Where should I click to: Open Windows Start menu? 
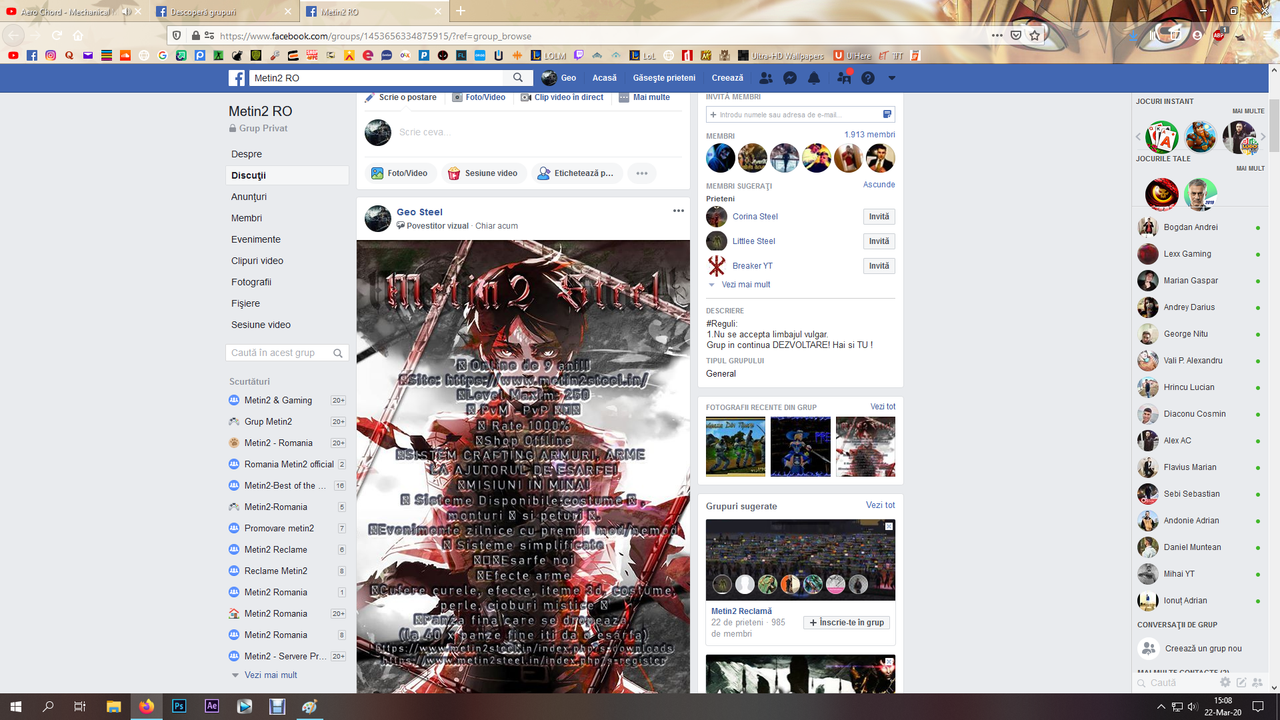click(16, 706)
